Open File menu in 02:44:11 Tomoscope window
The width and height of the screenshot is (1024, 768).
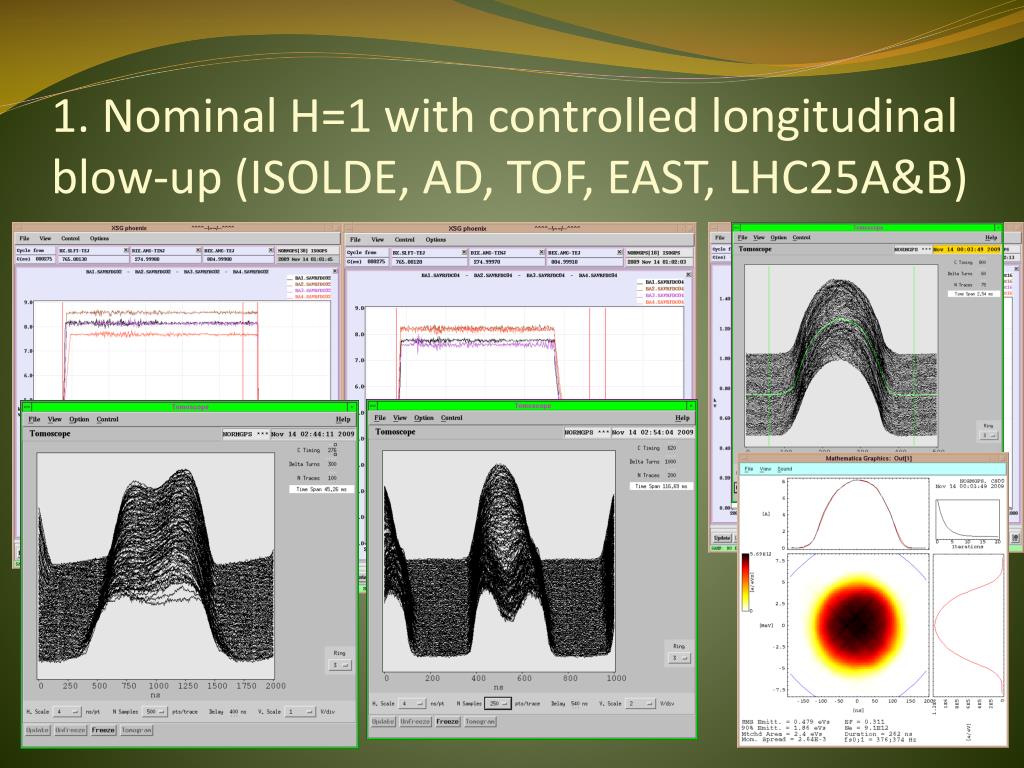[35, 419]
